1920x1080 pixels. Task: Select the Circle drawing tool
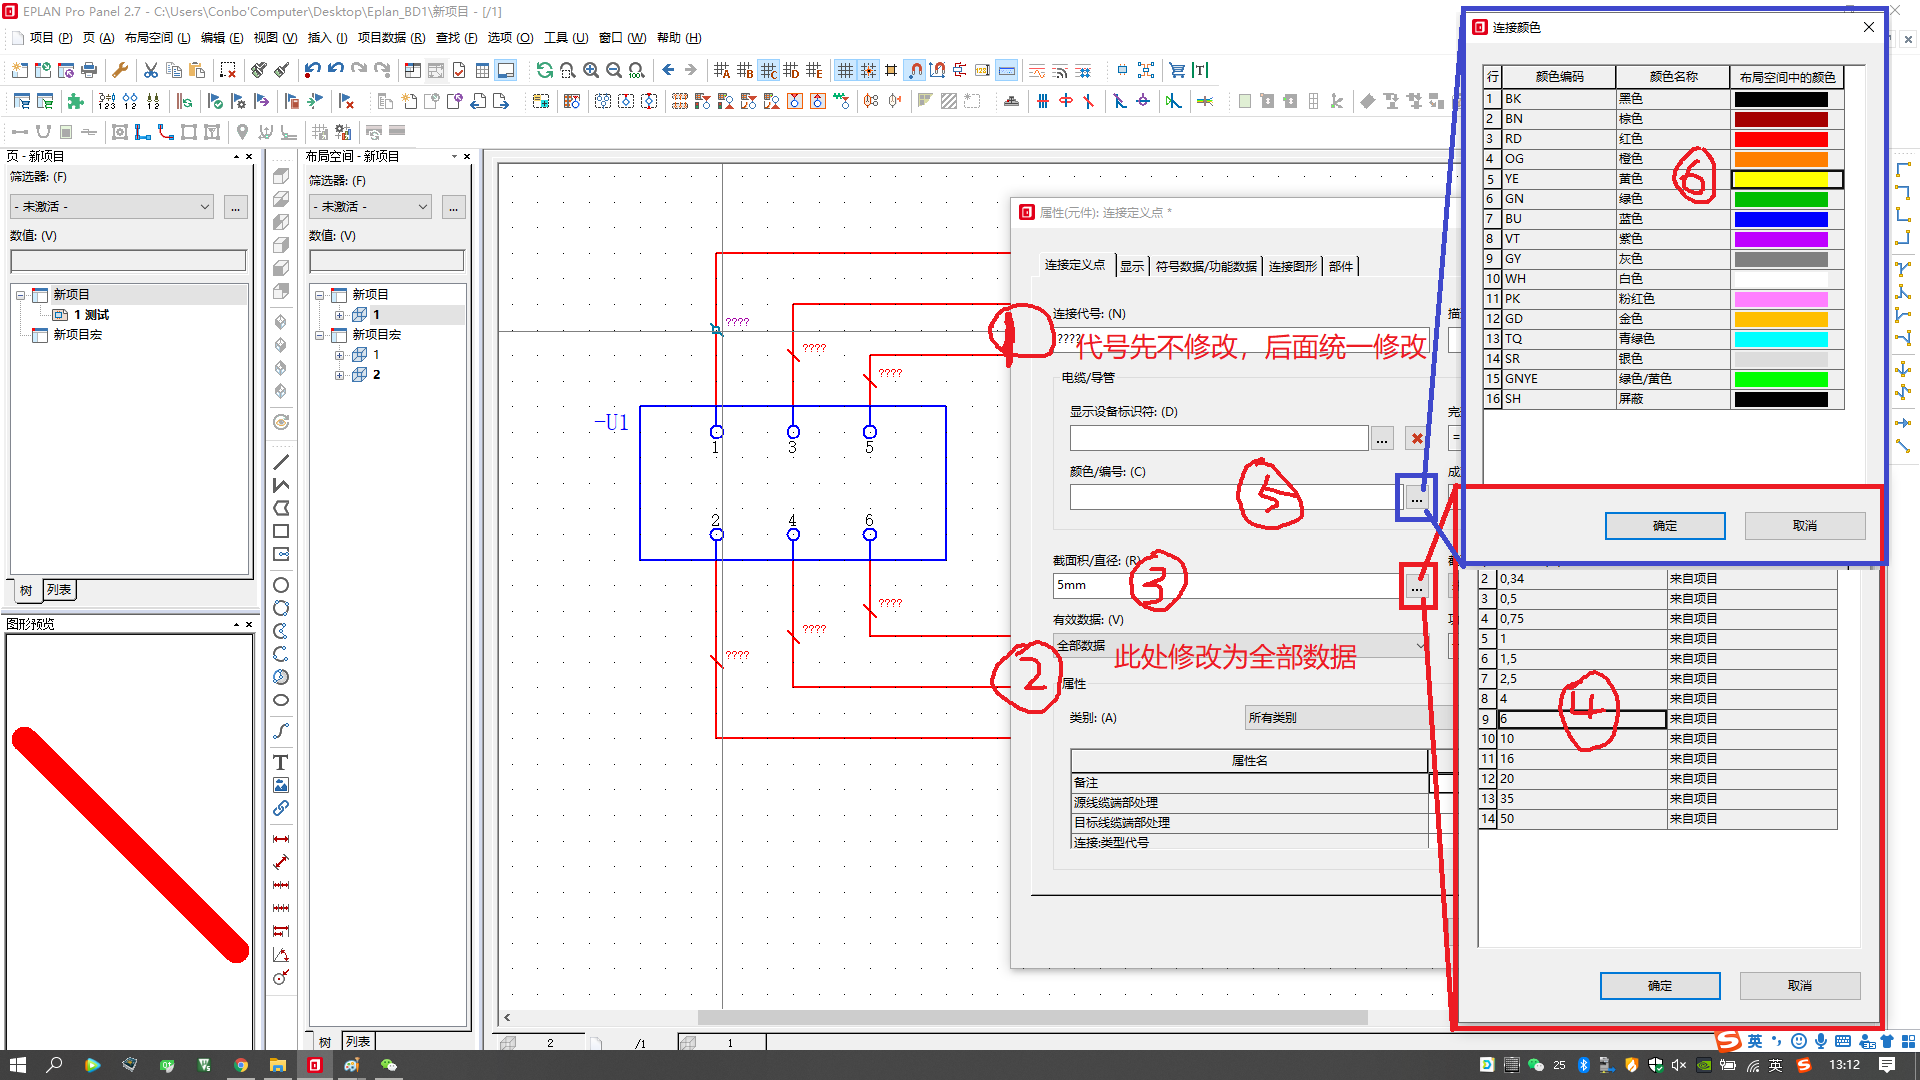click(281, 584)
